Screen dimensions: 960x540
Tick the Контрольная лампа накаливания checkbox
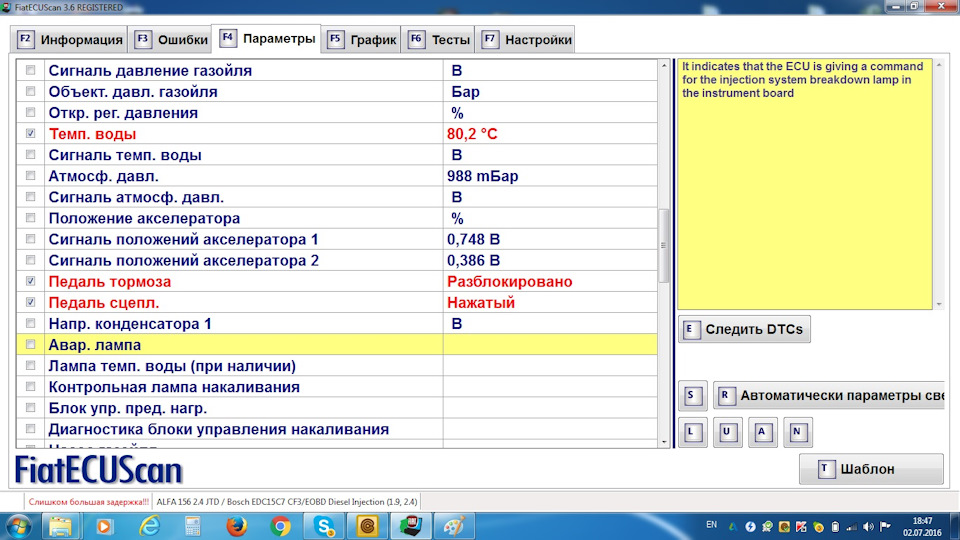(x=31, y=387)
